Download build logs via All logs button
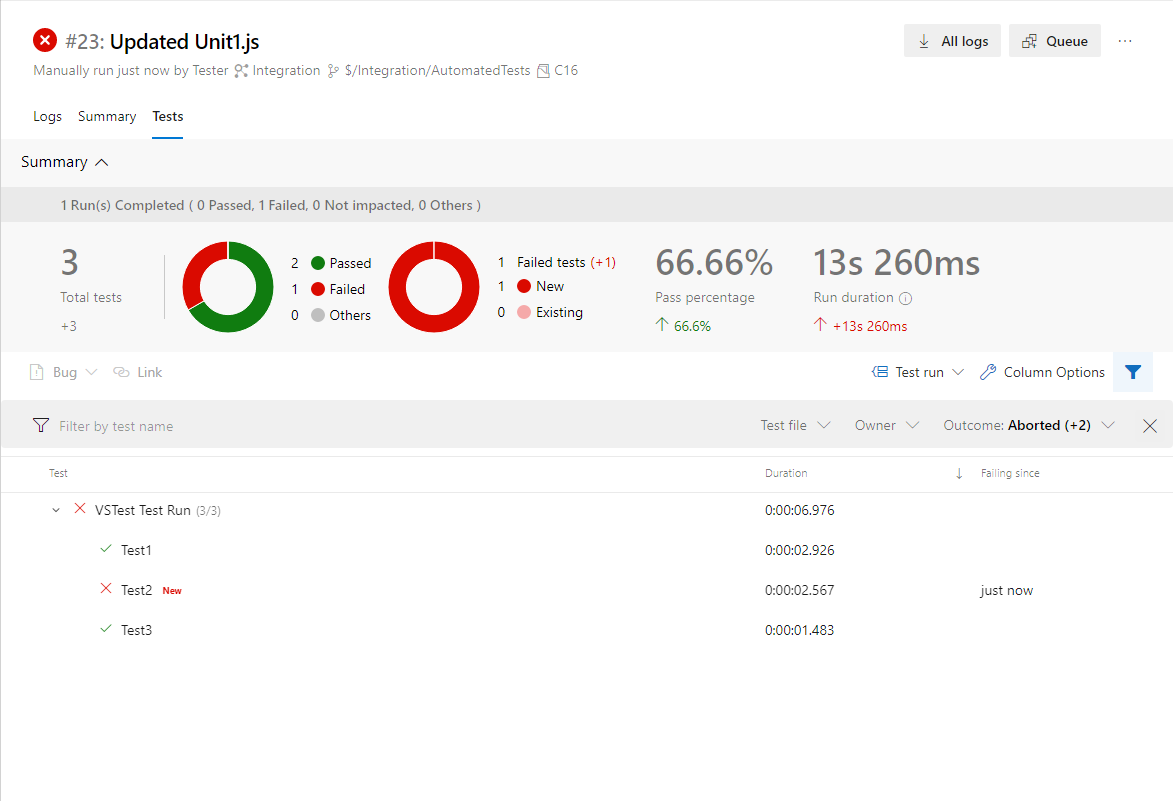 [x=951, y=40]
